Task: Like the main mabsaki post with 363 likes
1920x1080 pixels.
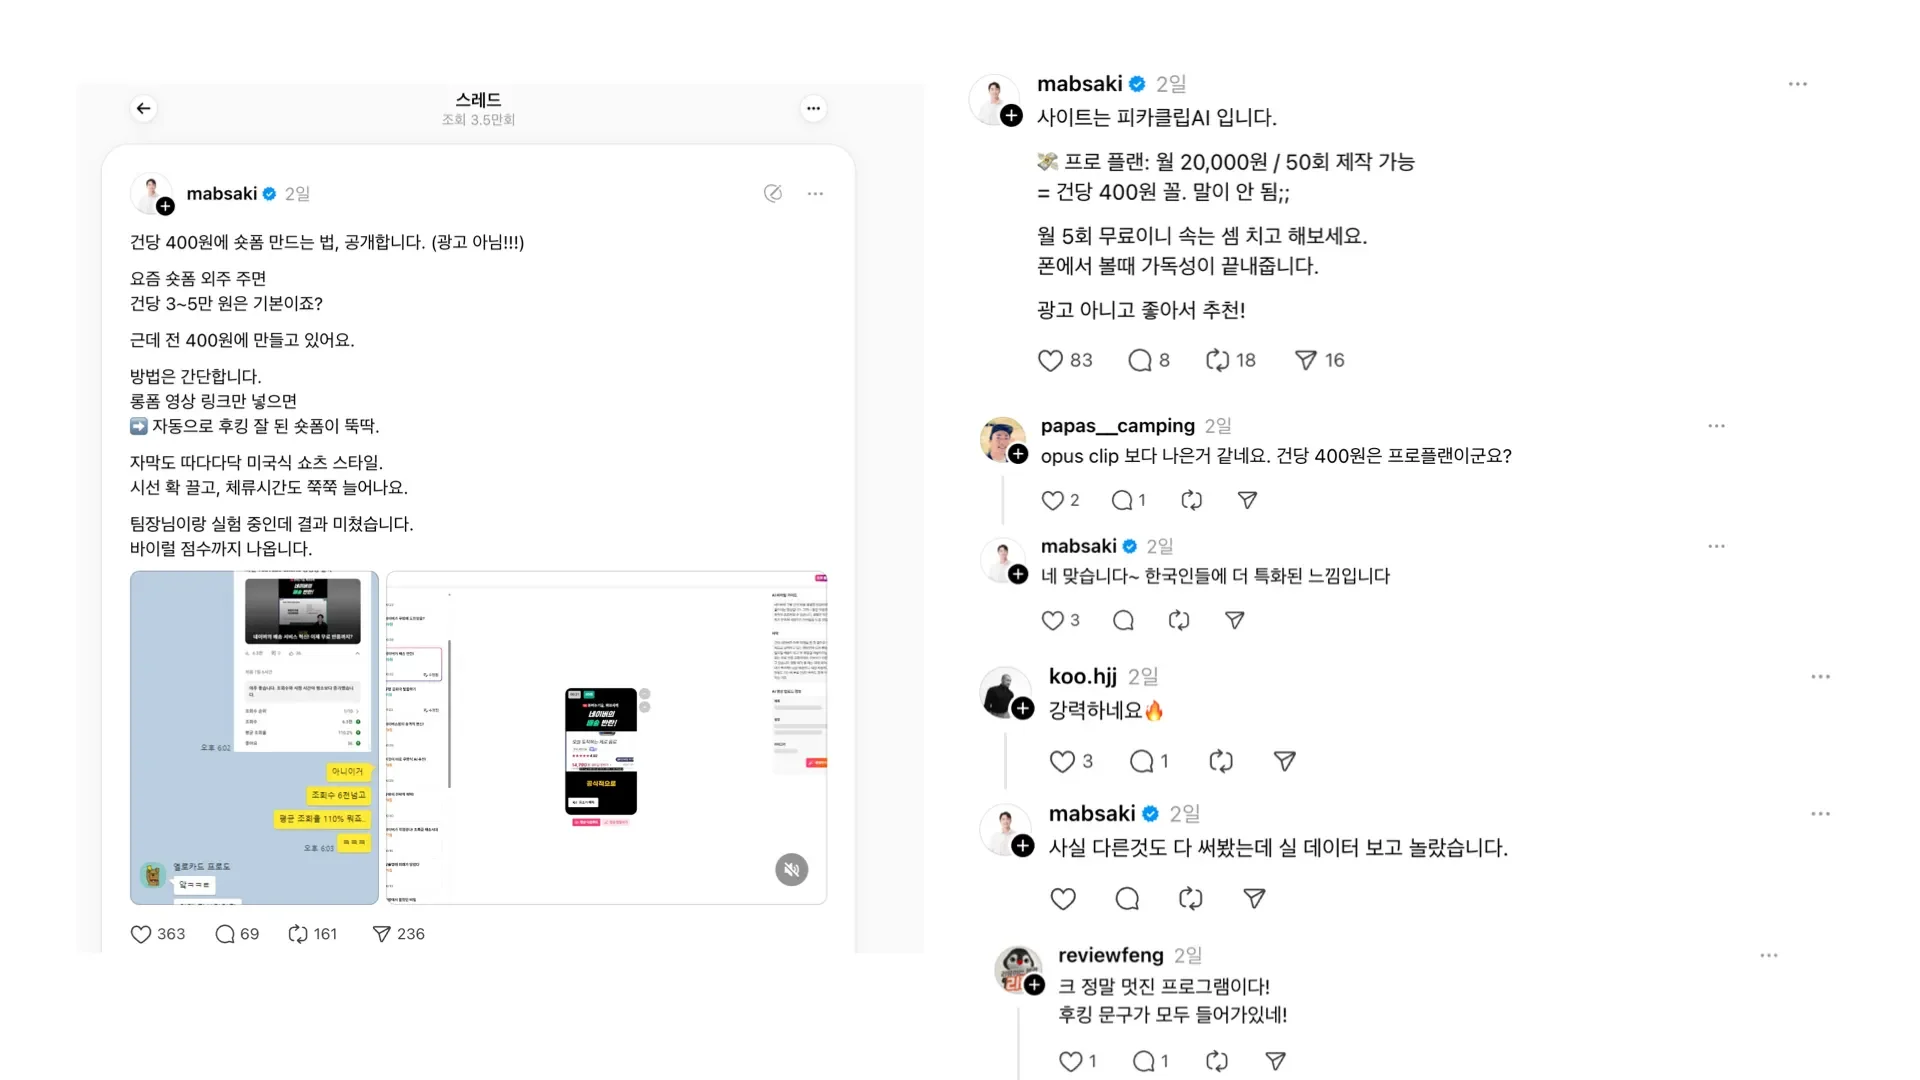Action: point(141,934)
